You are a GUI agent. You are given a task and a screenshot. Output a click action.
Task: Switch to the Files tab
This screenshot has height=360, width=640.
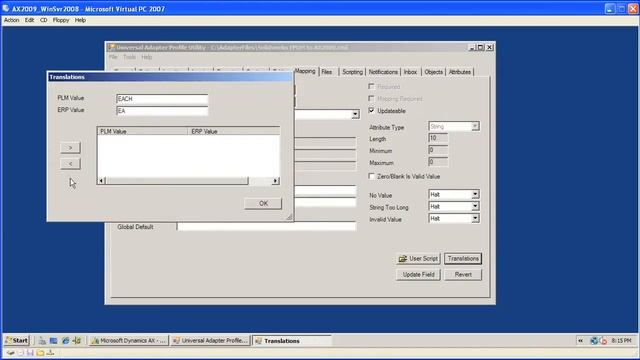coord(327,72)
